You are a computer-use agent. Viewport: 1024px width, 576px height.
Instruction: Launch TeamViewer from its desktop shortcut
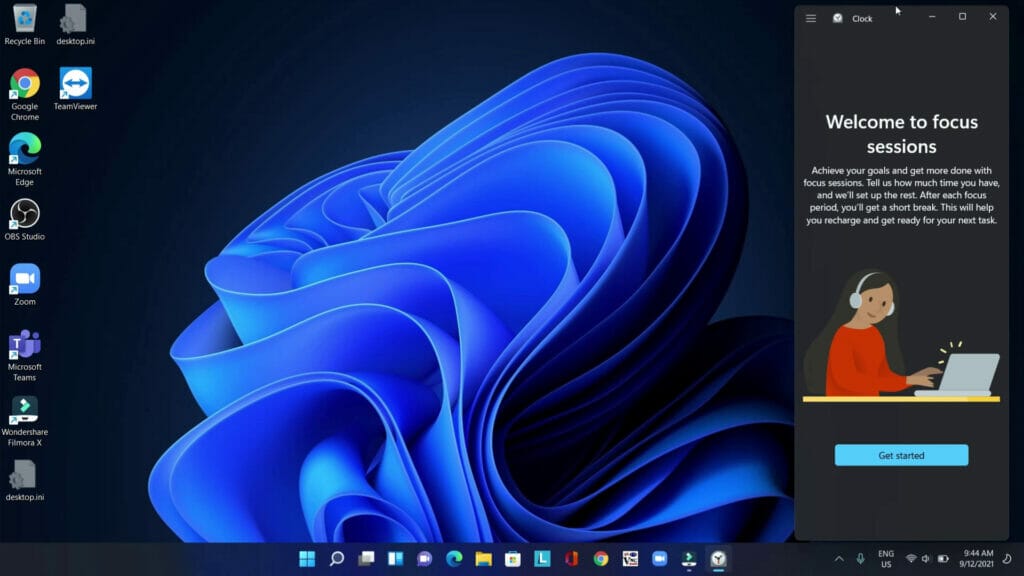click(78, 83)
